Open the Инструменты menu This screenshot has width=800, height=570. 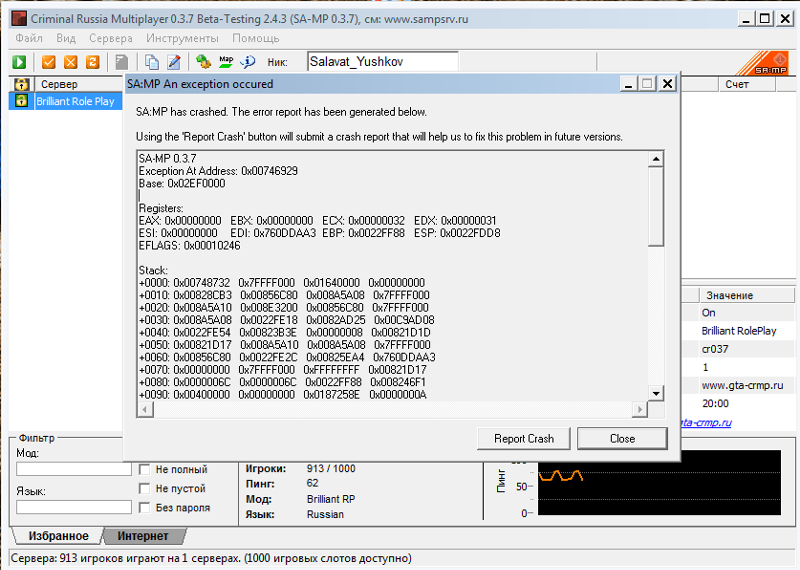182,38
